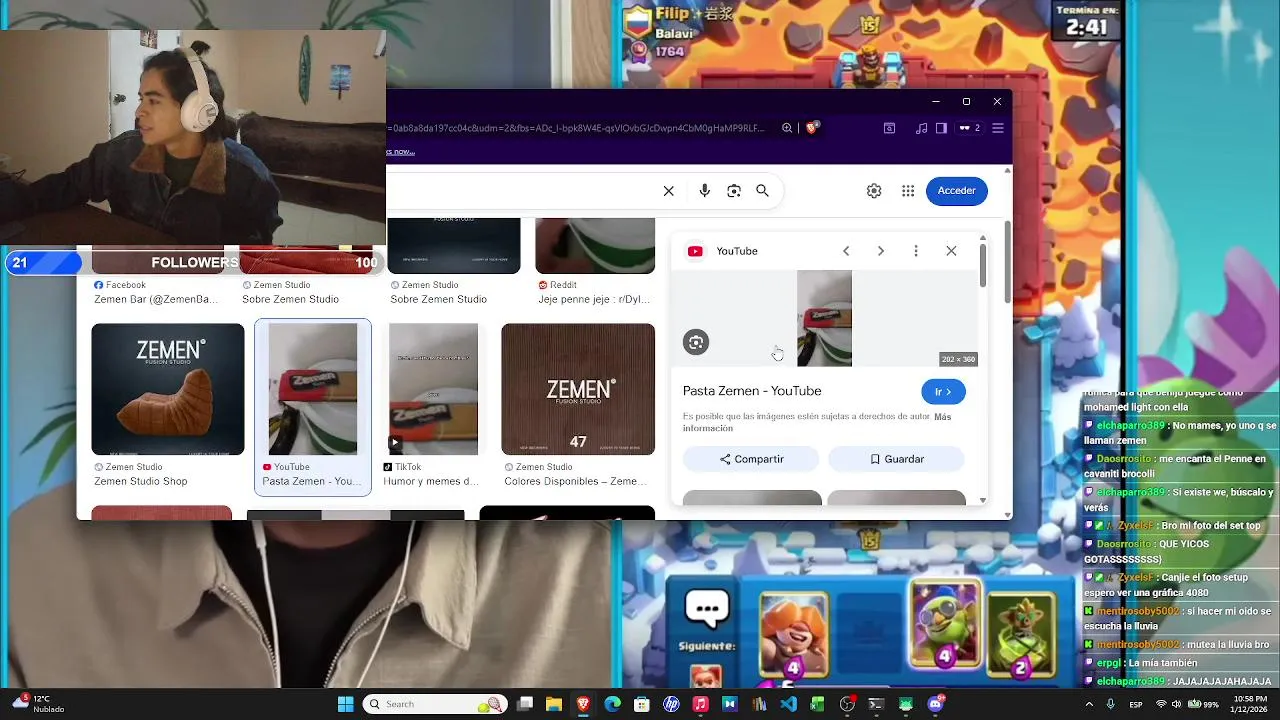Open Google quick settings gear
The width and height of the screenshot is (1280, 720).
pyautogui.click(x=874, y=191)
